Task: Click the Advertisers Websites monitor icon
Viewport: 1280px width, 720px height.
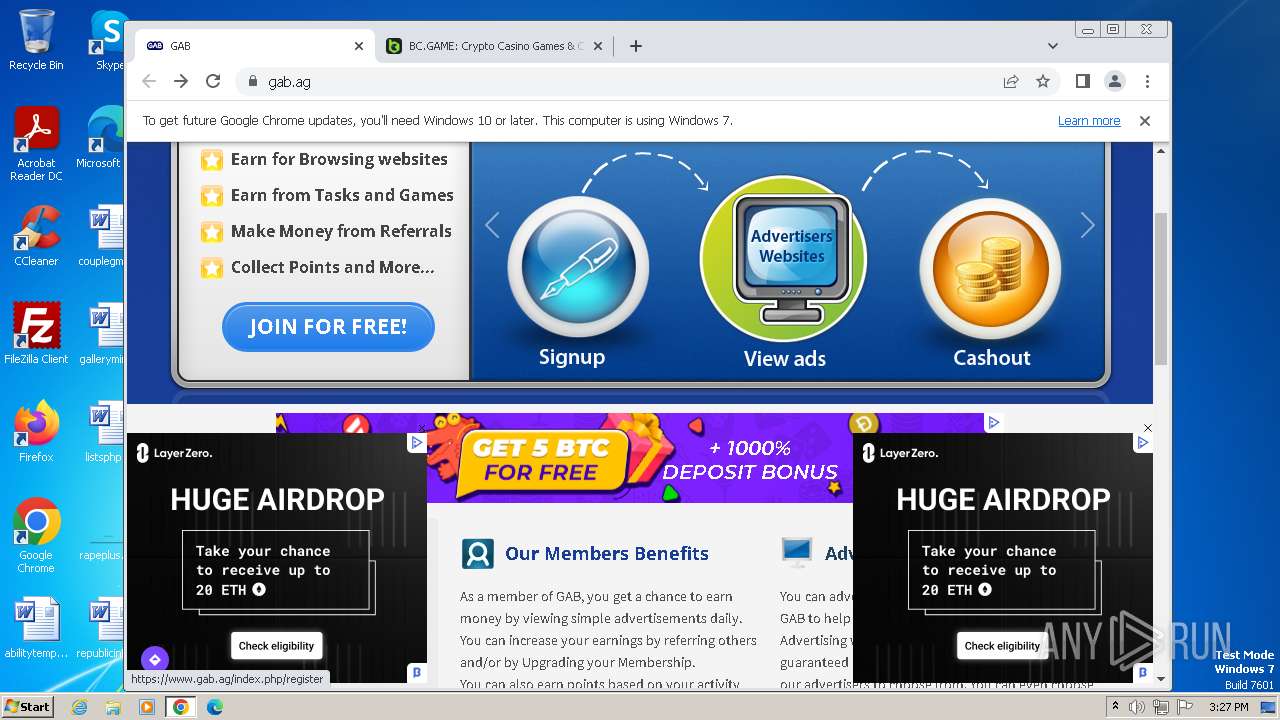Action: (x=784, y=259)
